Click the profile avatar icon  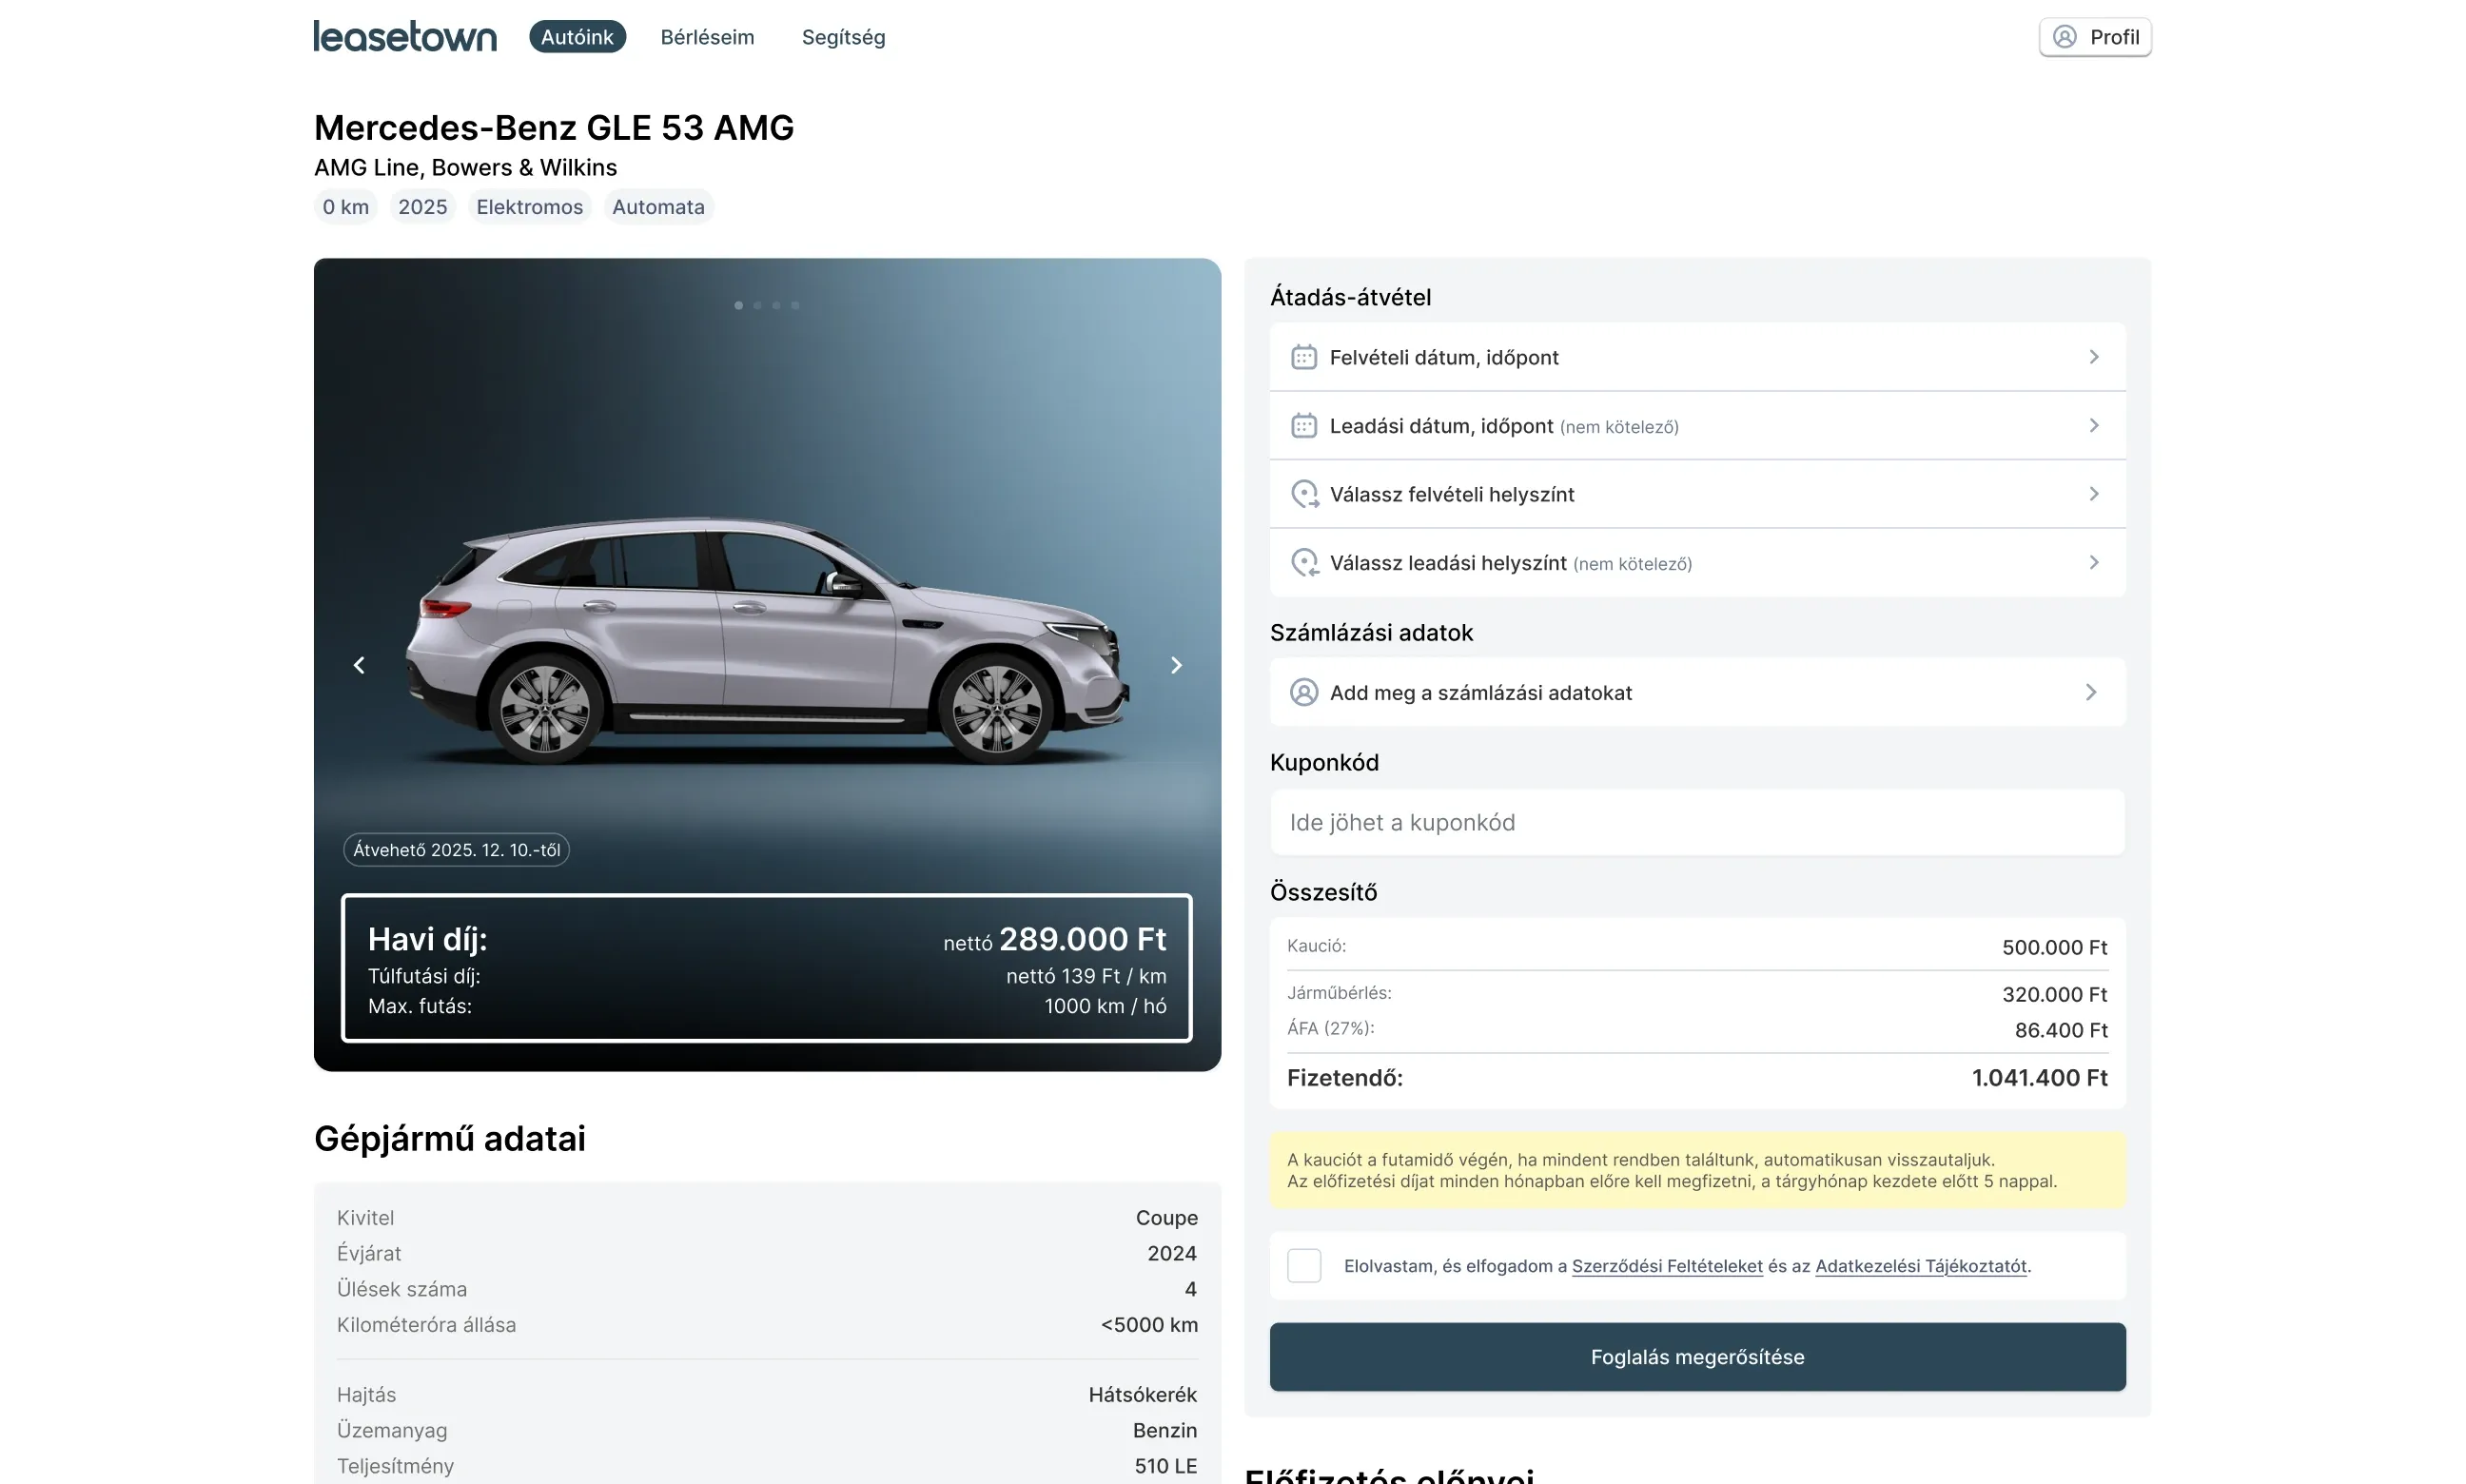coord(2064,37)
